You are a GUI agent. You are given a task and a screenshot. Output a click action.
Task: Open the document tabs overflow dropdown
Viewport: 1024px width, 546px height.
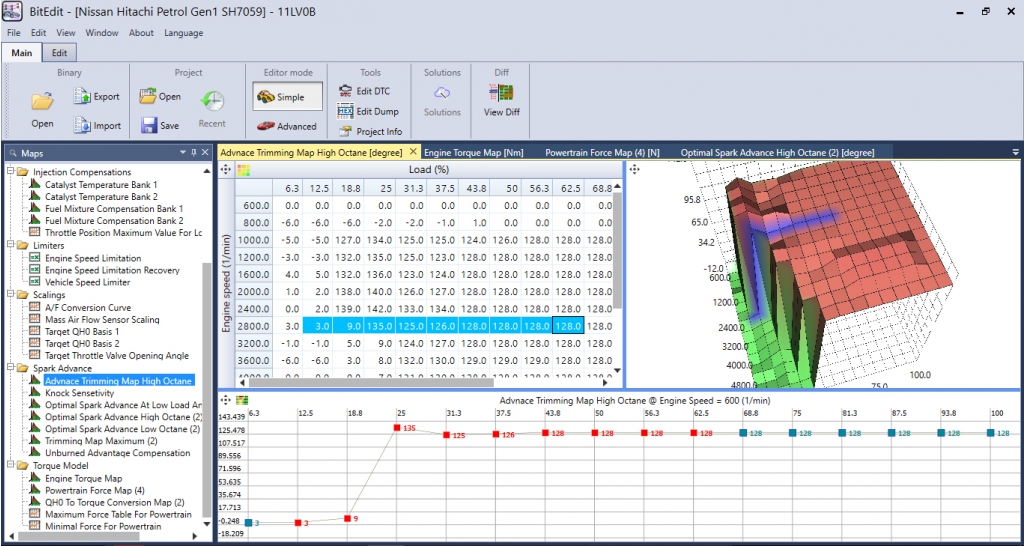tap(1015, 152)
